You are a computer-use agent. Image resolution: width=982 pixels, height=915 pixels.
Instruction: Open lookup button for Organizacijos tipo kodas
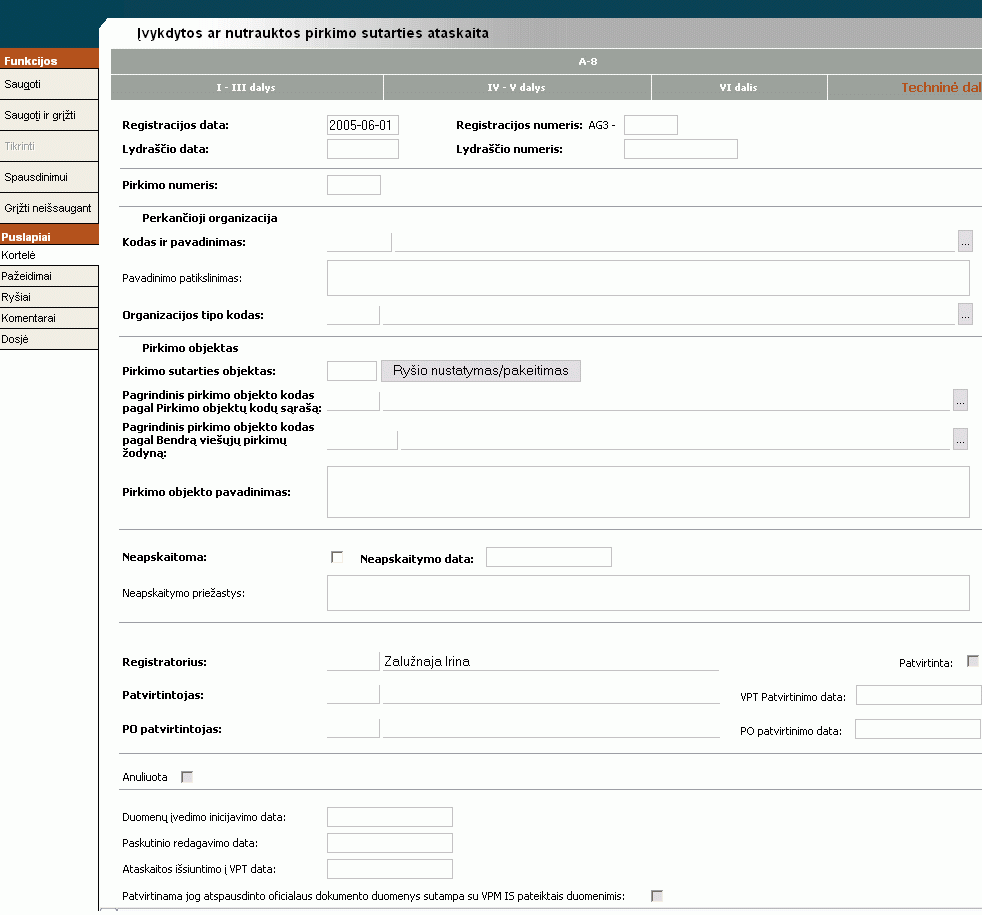point(965,314)
